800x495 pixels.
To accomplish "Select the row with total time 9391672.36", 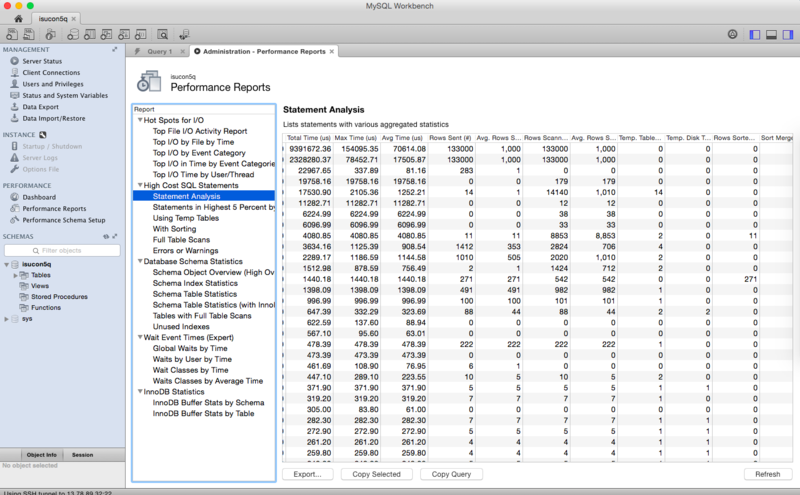I will pos(538,149).
